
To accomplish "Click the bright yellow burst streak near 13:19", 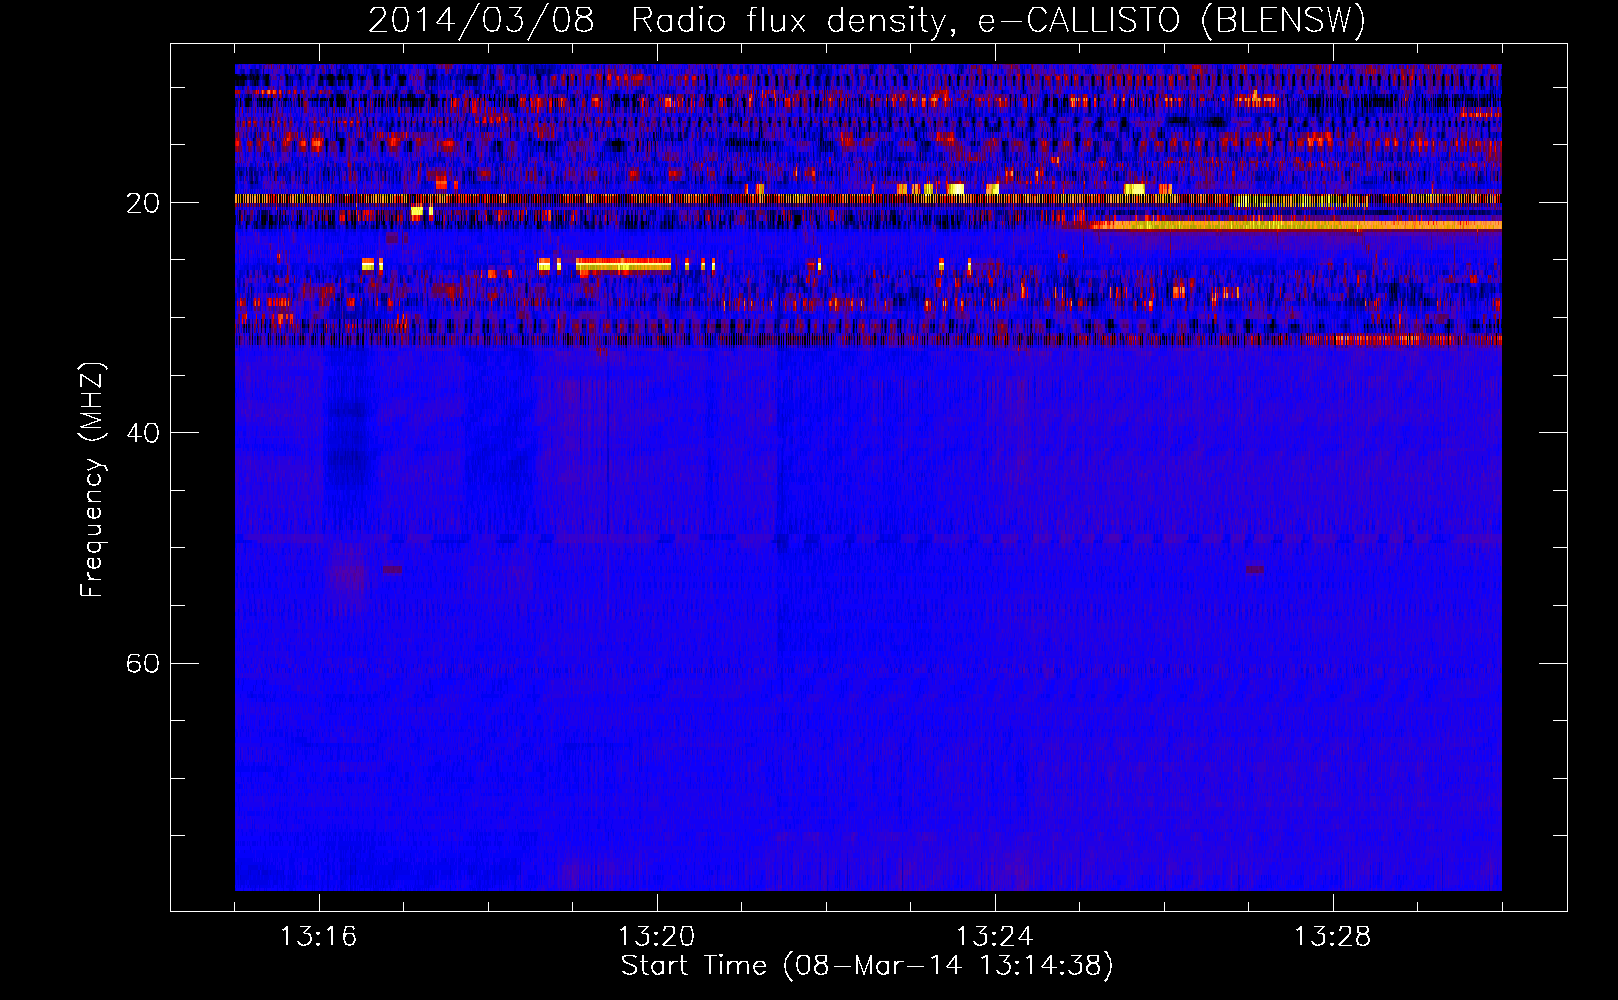I will pos(624,265).
